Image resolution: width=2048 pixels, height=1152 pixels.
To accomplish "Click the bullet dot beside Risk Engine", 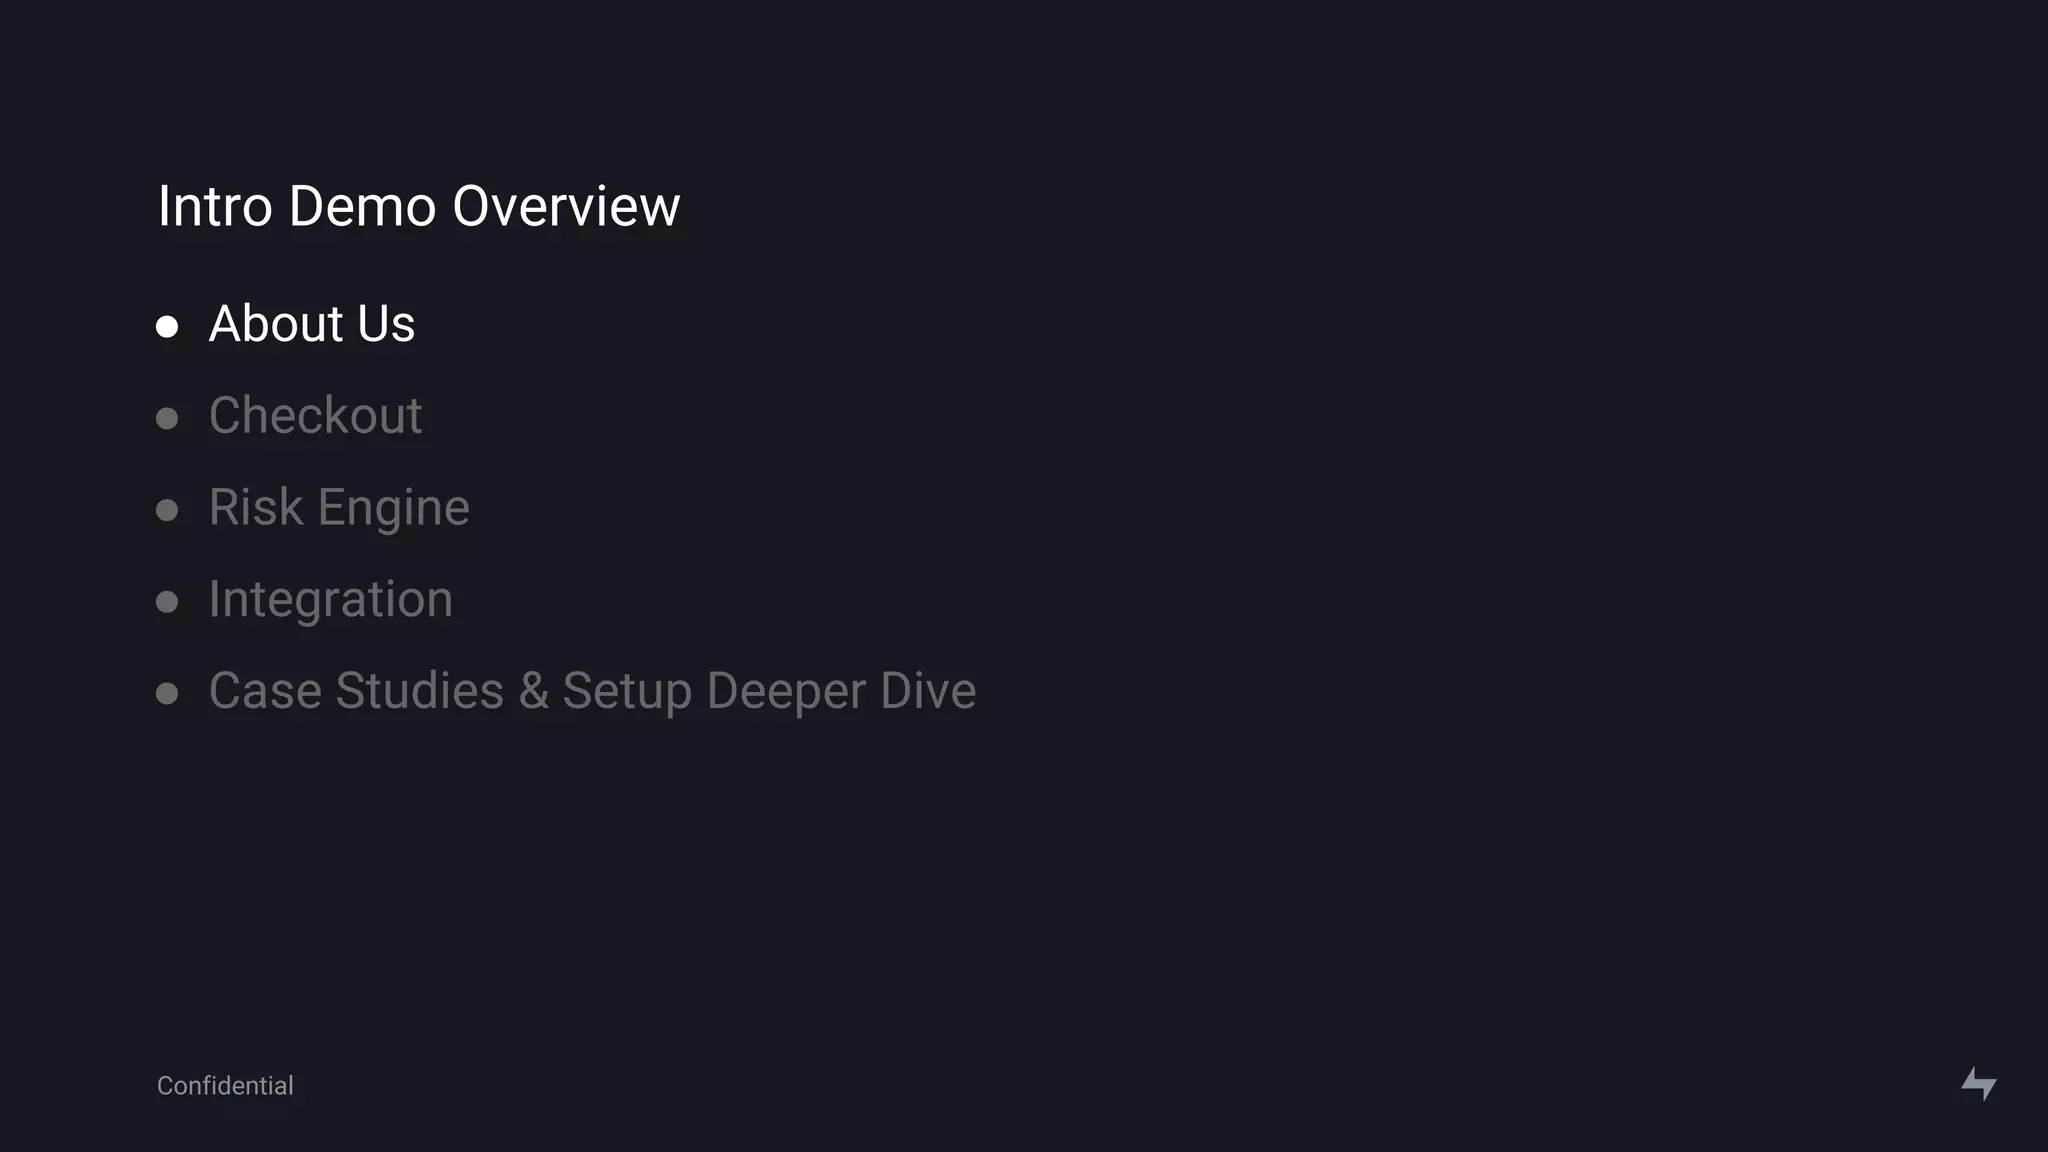I will tap(167, 510).
